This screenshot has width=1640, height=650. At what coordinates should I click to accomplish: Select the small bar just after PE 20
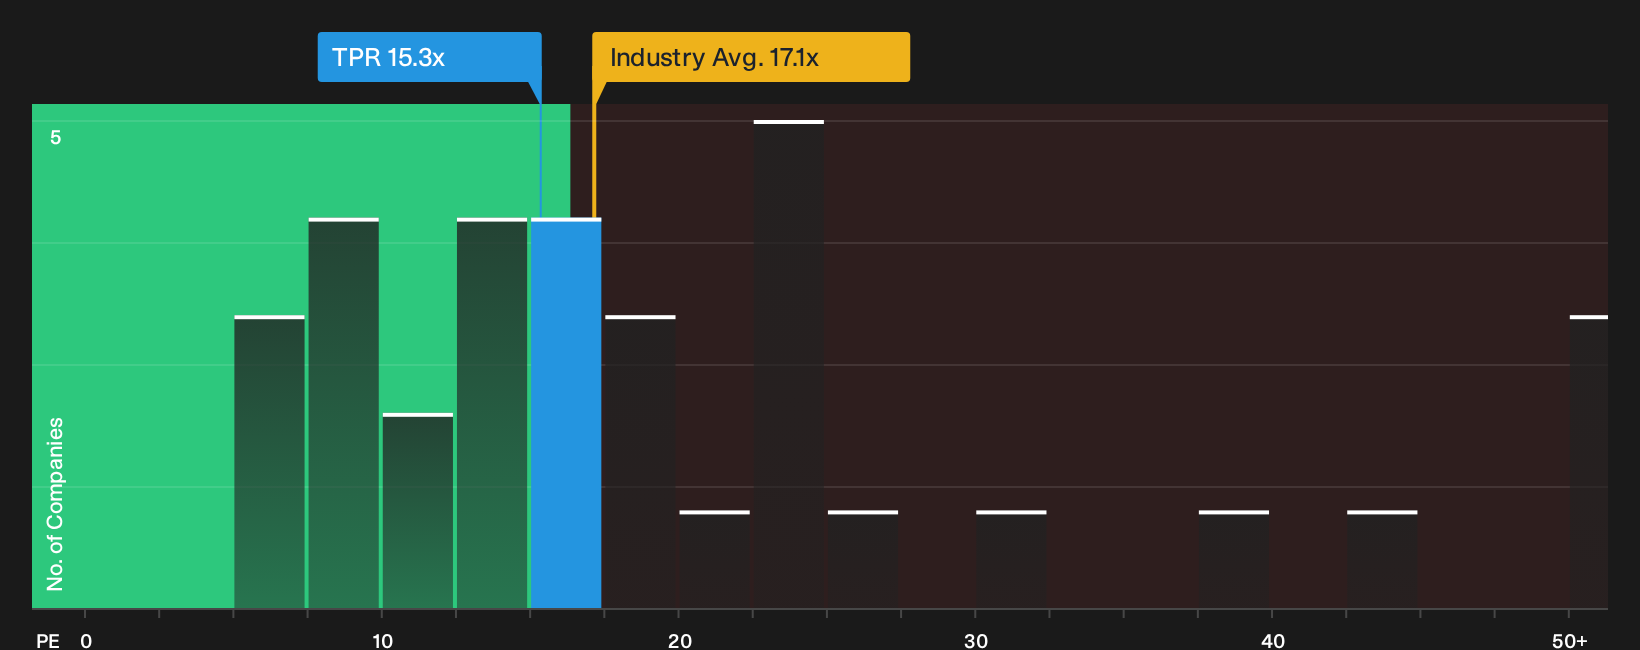[x=714, y=559]
